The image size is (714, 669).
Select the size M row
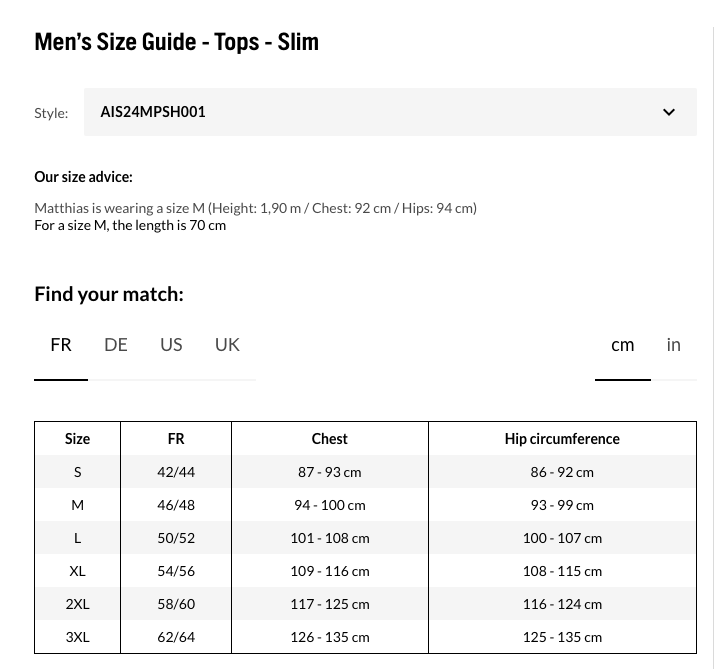click(x=365, y=505)
